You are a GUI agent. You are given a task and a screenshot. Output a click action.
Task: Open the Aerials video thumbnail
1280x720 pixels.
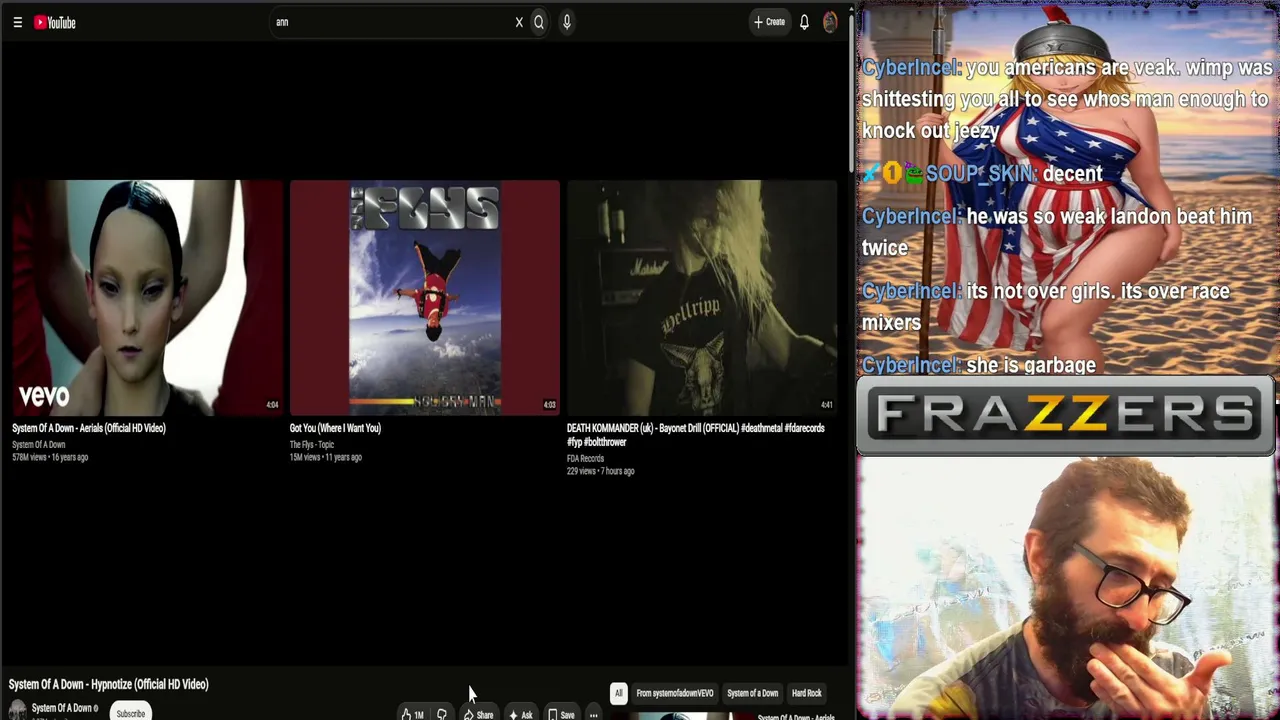[x=147, y=297]
